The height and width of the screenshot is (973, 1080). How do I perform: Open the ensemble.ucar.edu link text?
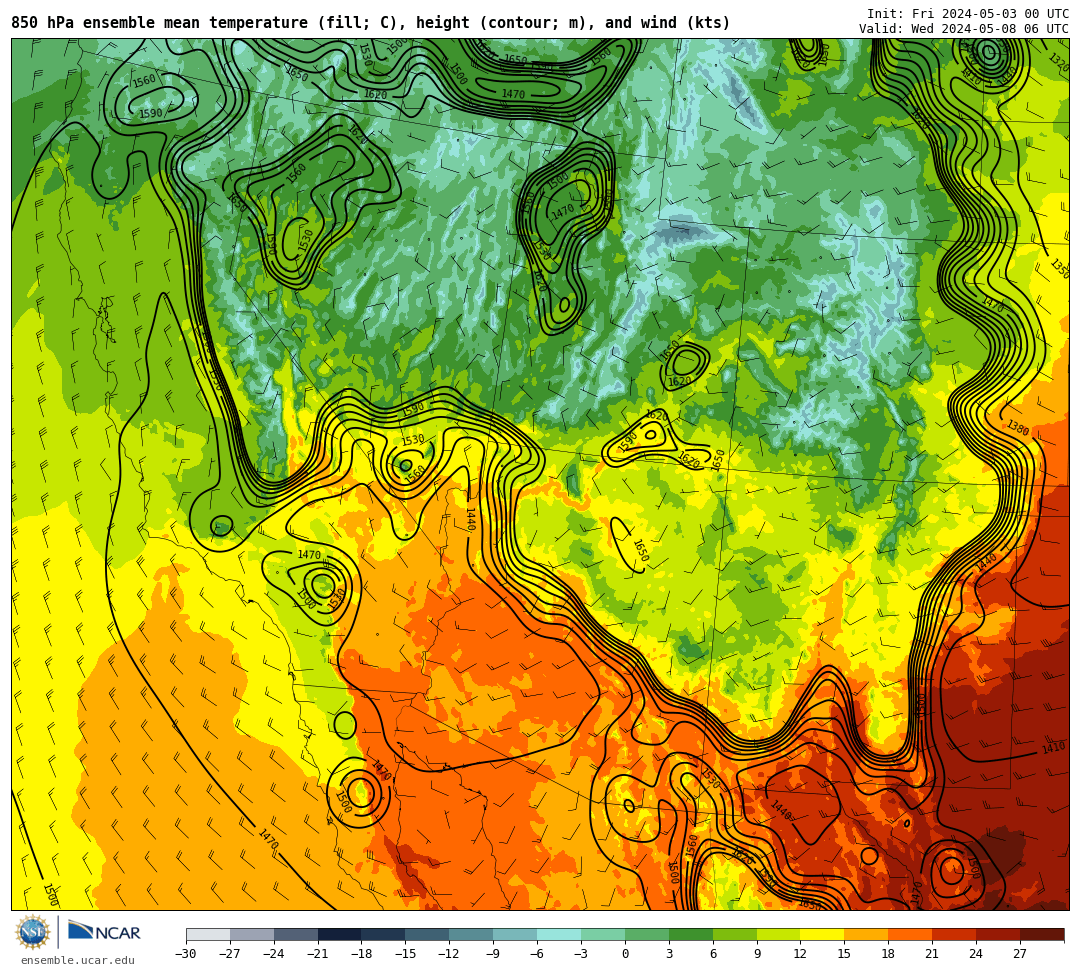pos(78,960)
